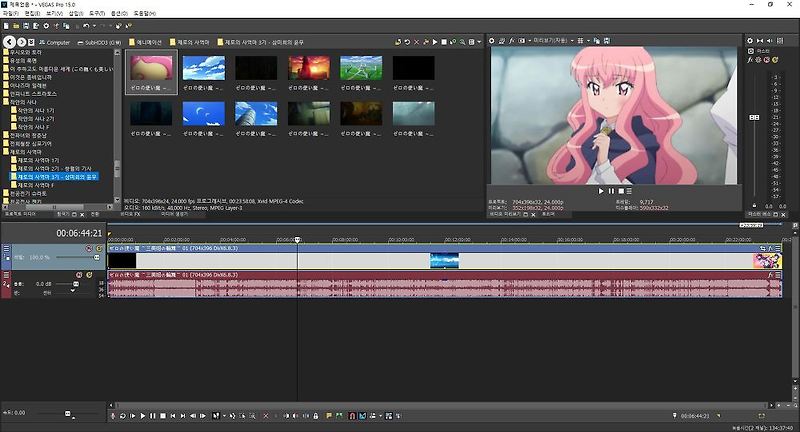This screenshot has height=432, width=800.
Task: Jump to the project start
Action: click(173, 416)
